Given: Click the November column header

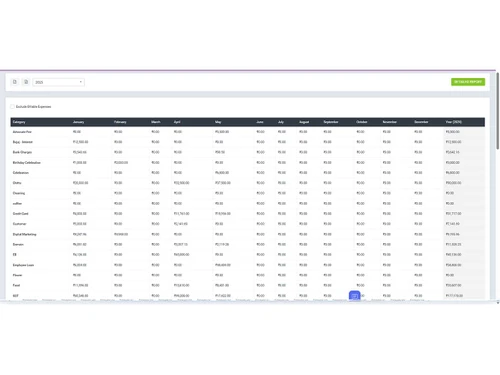Looking at the screenshot, I should click(390, 122).
